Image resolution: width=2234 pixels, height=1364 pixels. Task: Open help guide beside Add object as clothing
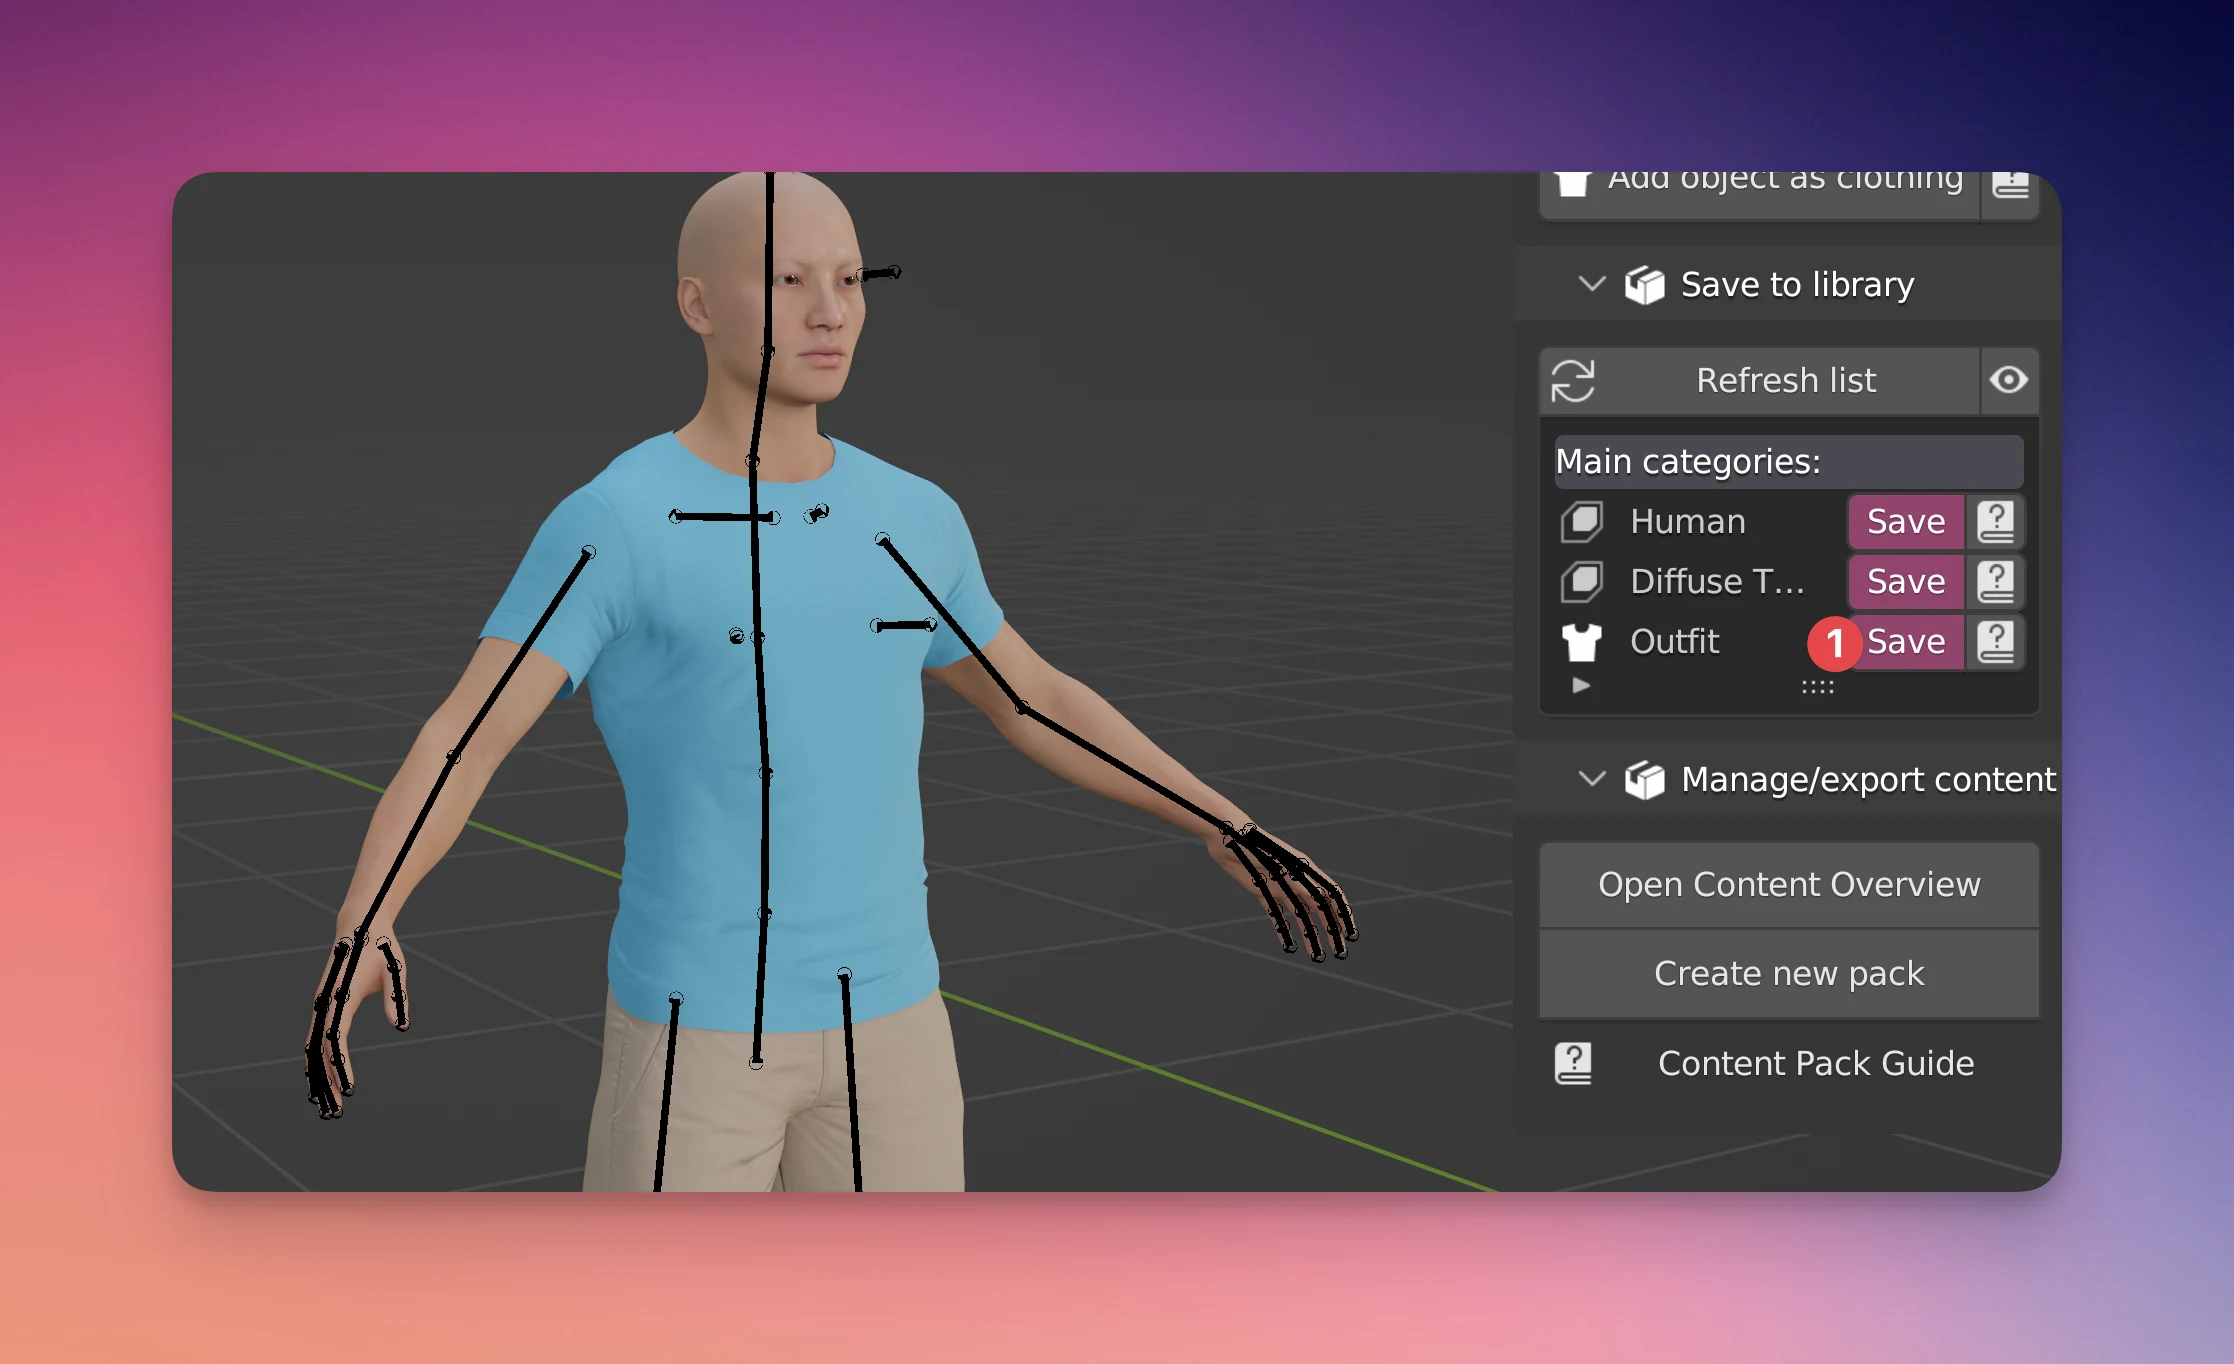(2010, 193)
